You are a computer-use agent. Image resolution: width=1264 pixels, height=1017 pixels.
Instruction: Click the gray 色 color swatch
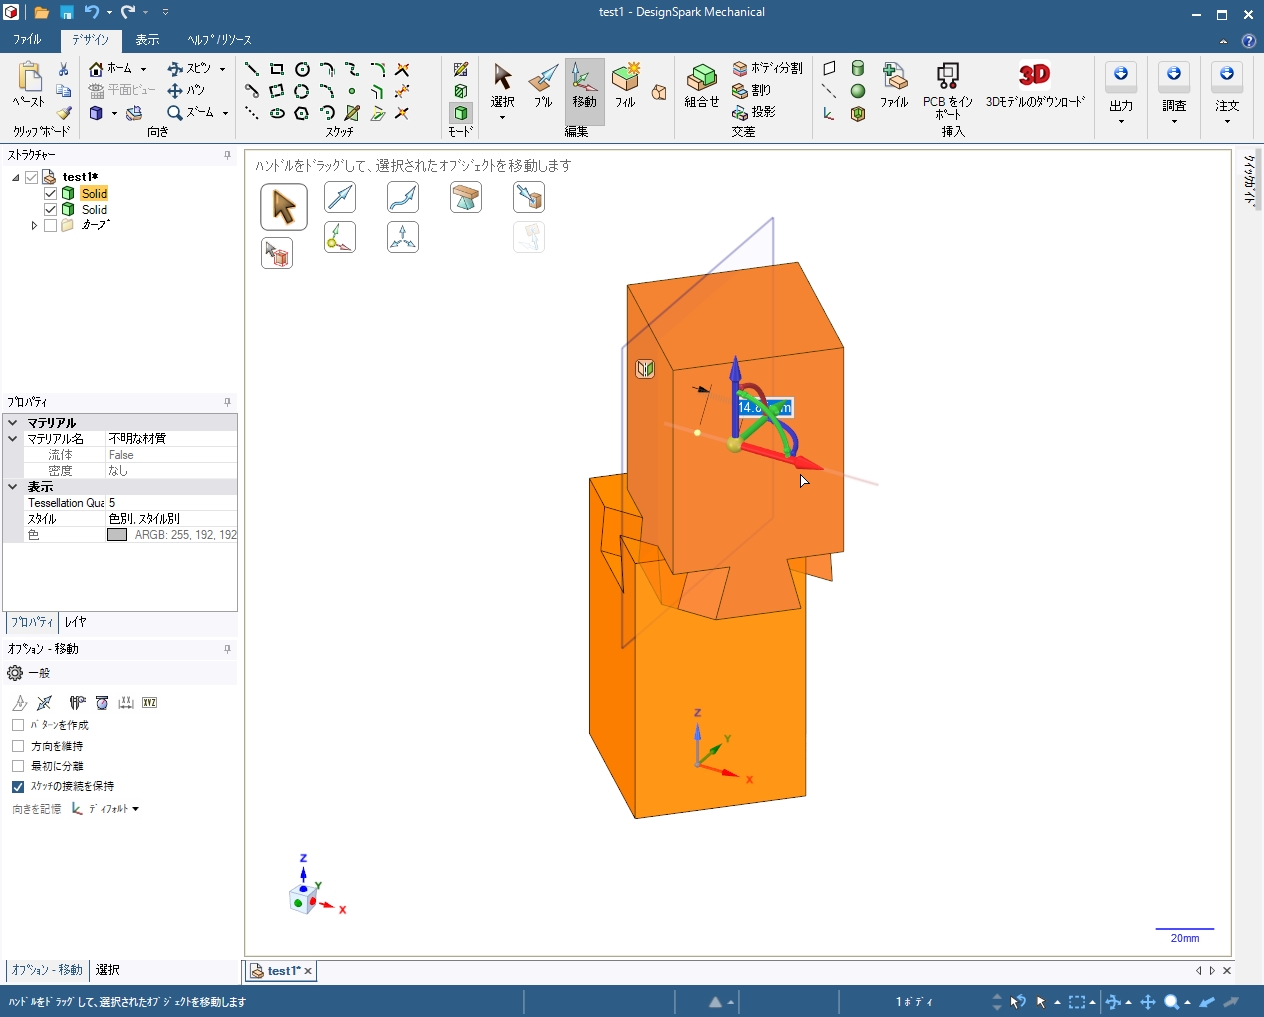(117, 535)
